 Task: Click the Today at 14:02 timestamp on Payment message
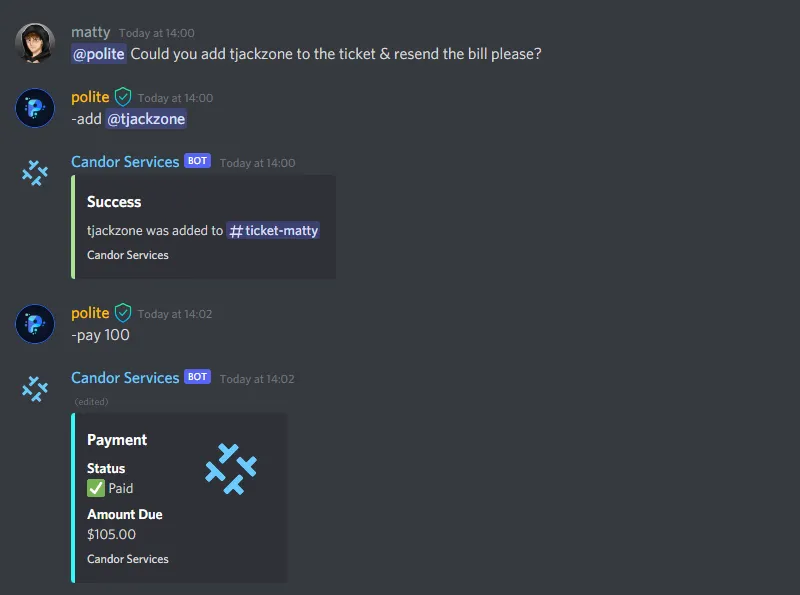pyautogui.click(x=257, y=379)
